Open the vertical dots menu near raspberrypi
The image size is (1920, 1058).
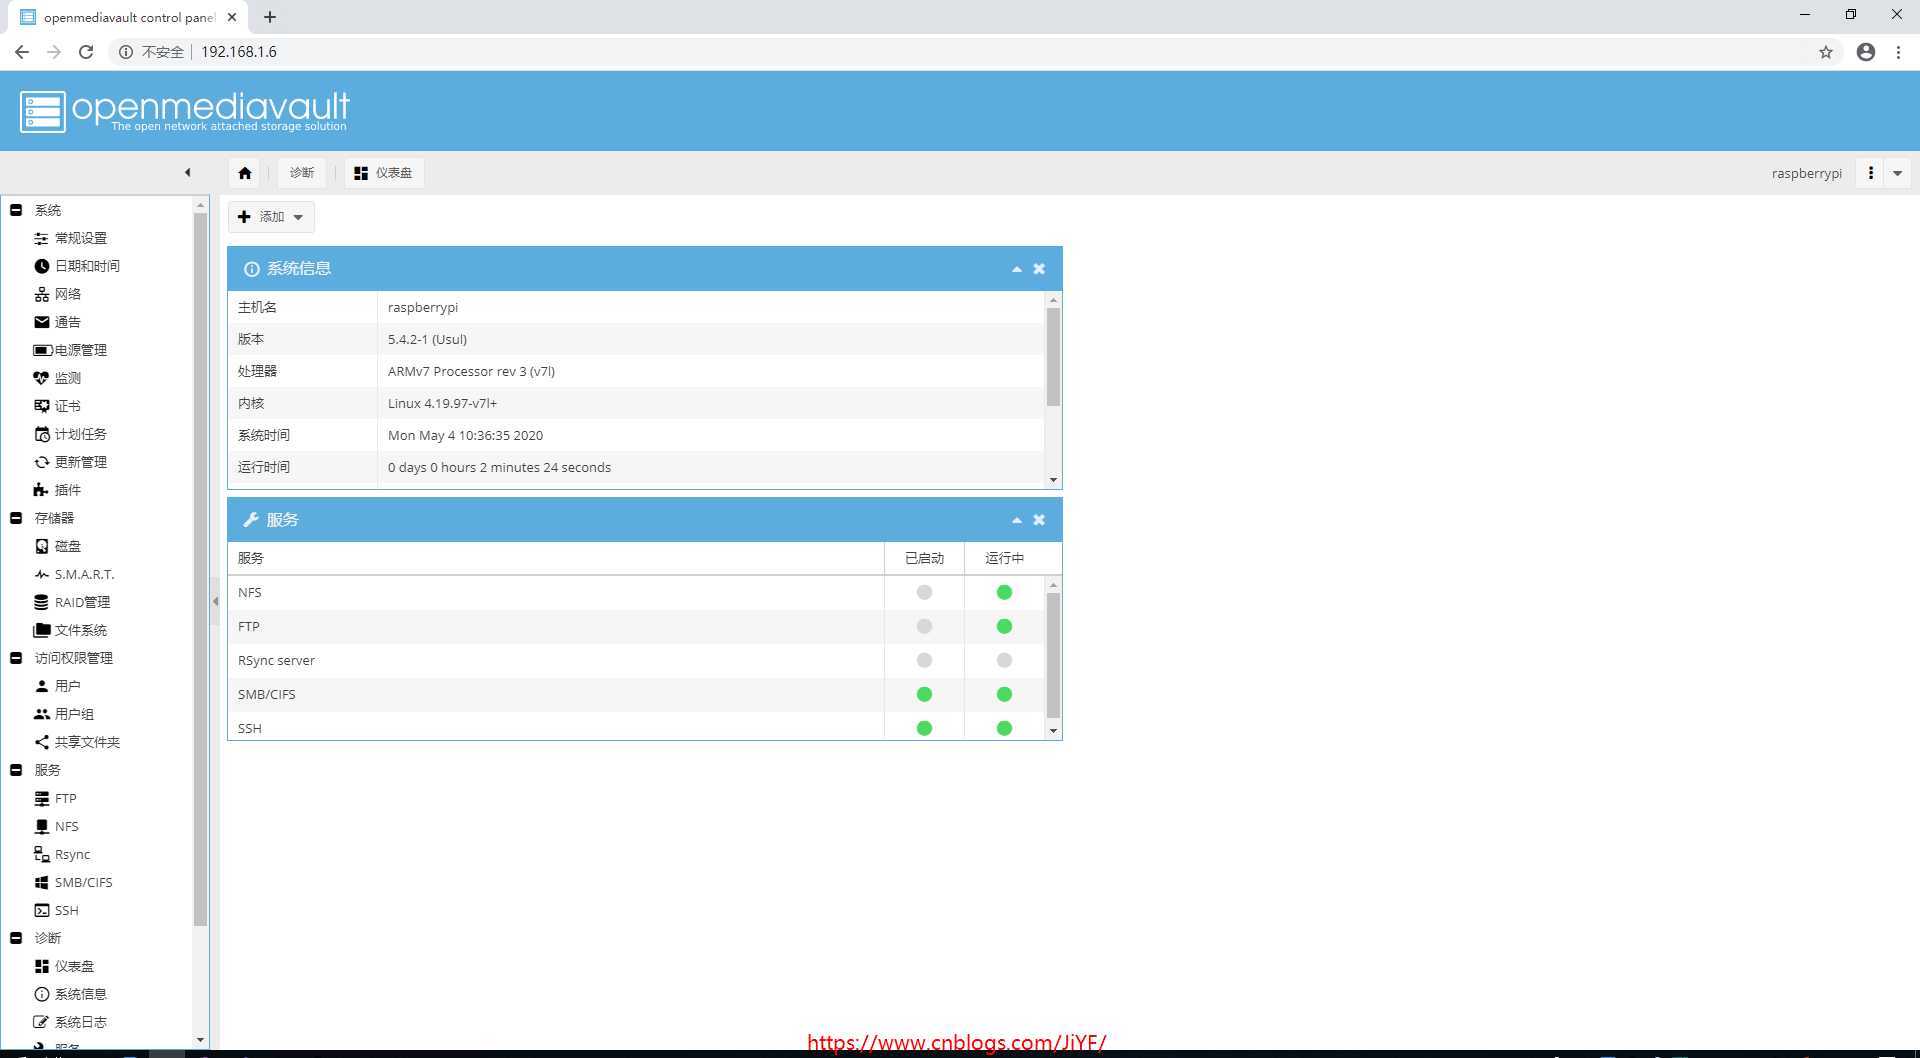coord(1870,173)
